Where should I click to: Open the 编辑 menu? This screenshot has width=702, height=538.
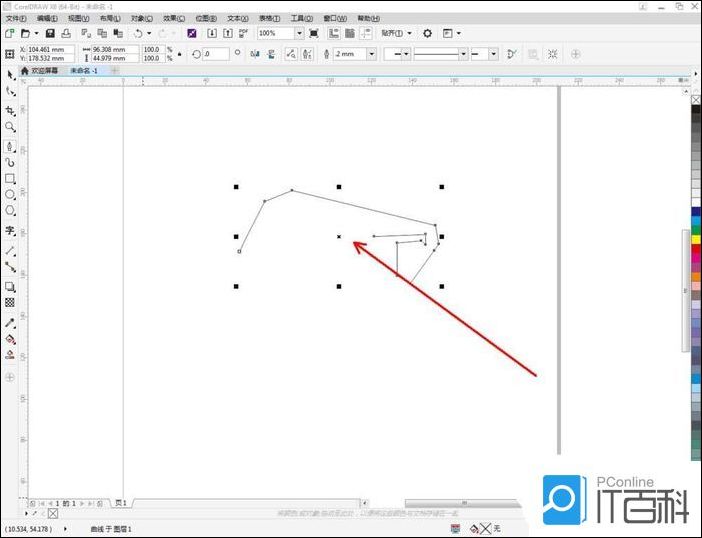pyautogui.click(x=47, y=18)
